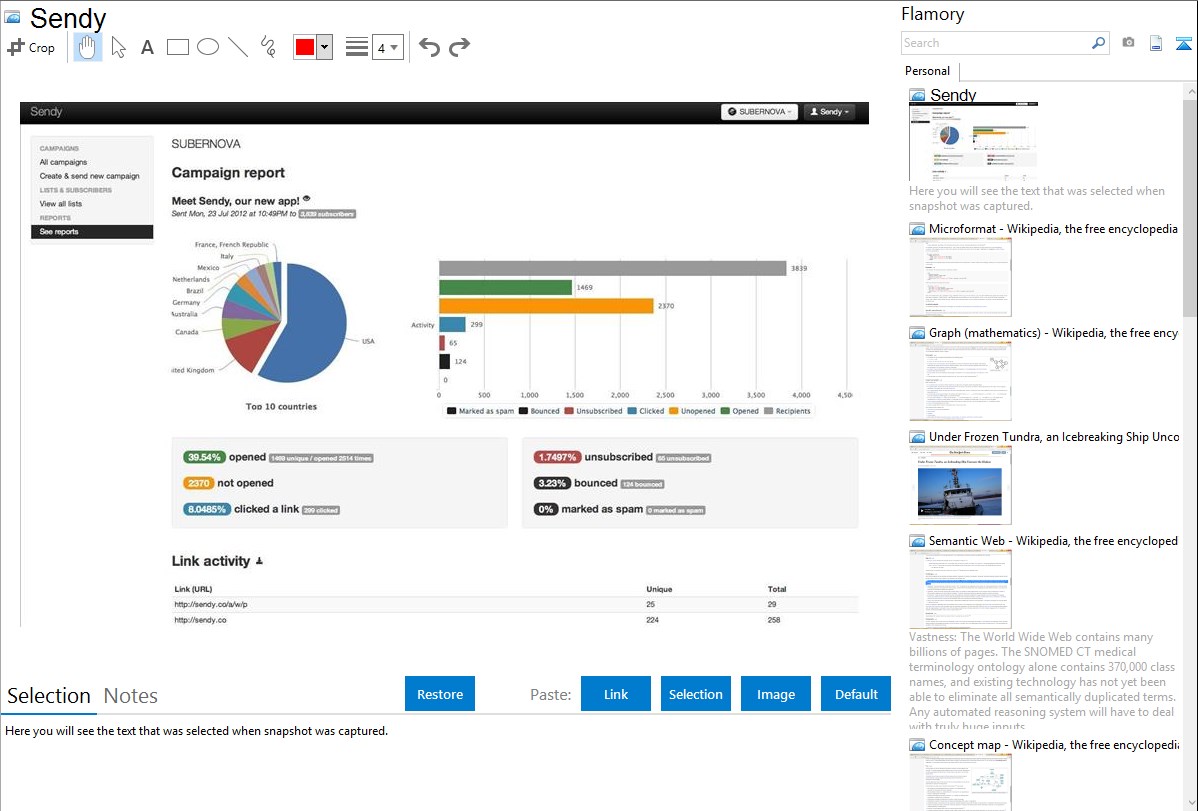Paste as Image
Screen dimensions: 1198x811
point(775,694)
